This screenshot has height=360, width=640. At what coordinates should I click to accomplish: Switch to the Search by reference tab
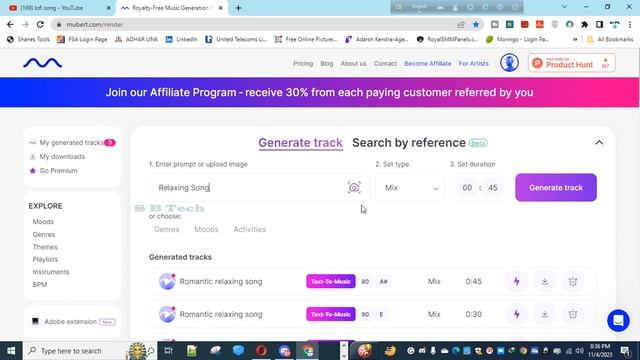[x=409, y=142]
